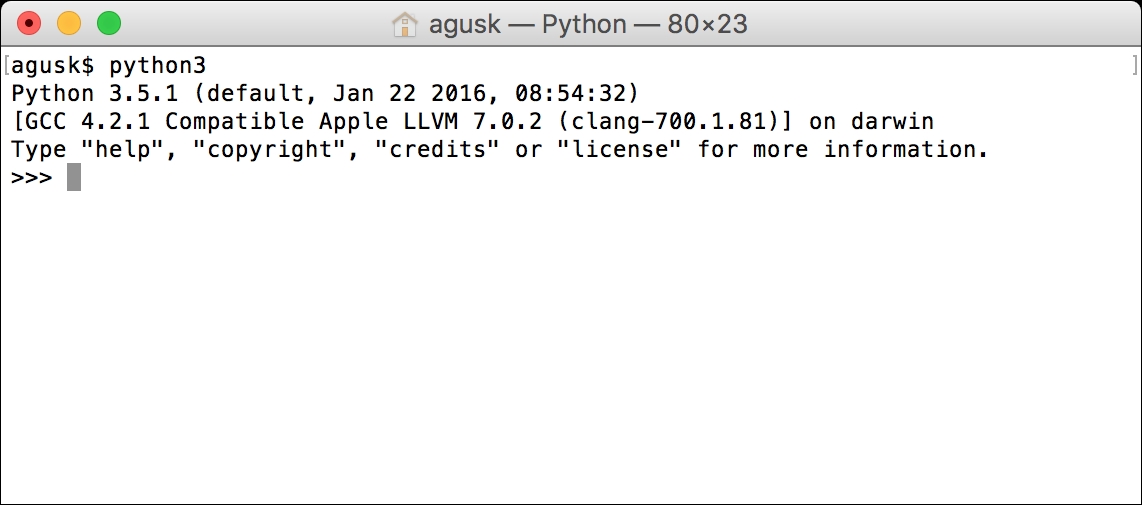The width and height of the screenshot is (1142, 505).
Task: Click the home folder icon in title bar
Action: click(x=404, y=25)
